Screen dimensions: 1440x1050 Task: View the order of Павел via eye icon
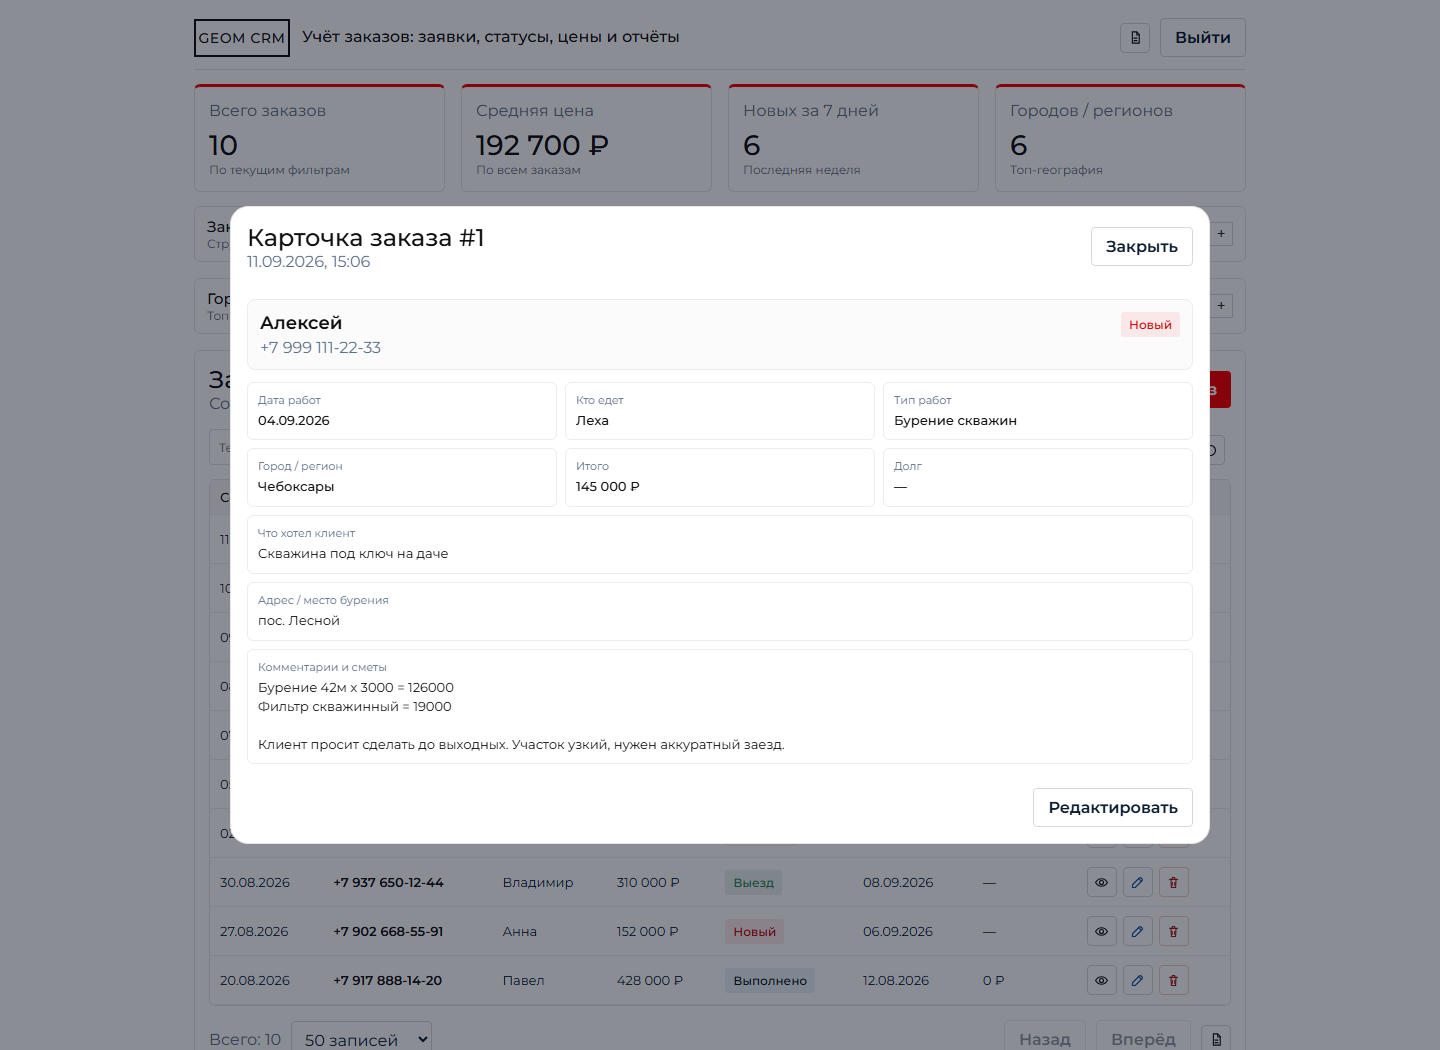point(1101,981)
